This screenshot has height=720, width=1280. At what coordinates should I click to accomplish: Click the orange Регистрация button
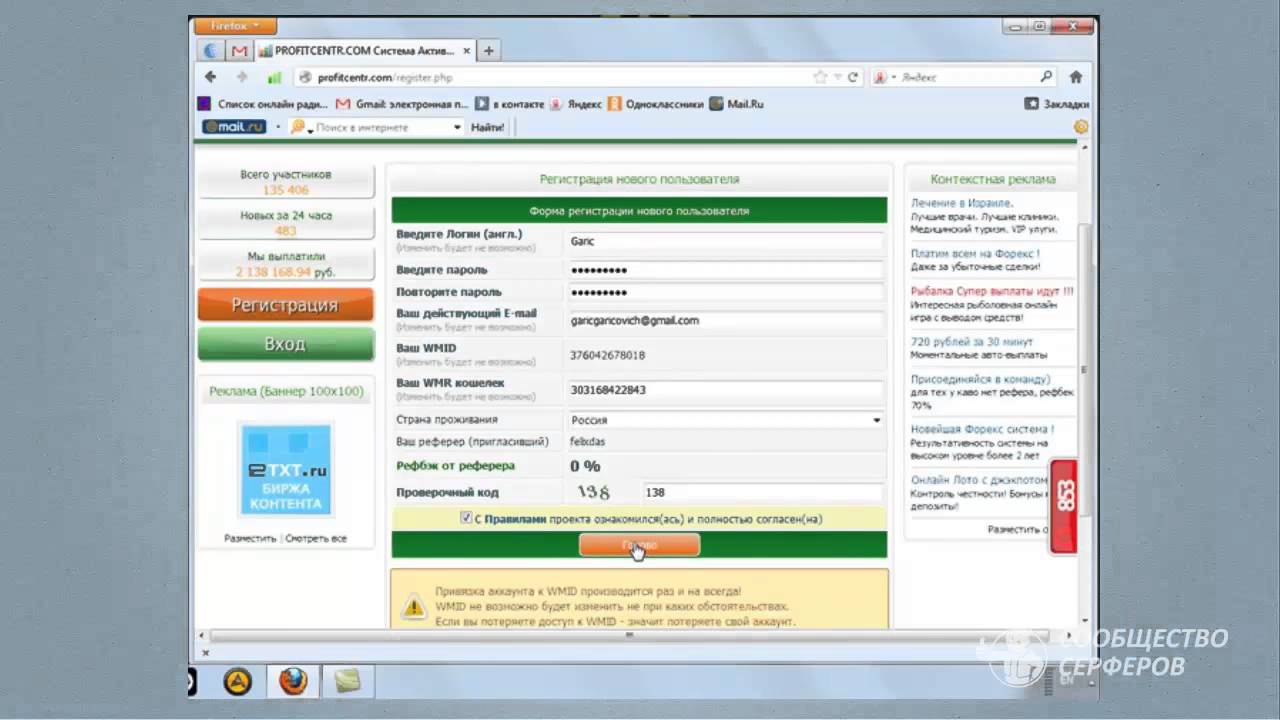tap(285, 305)
